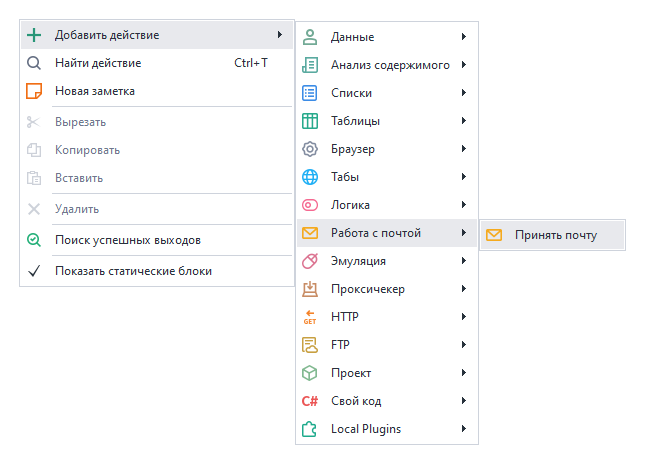Expand the Браузер submenu arrow

coord(464,149)
